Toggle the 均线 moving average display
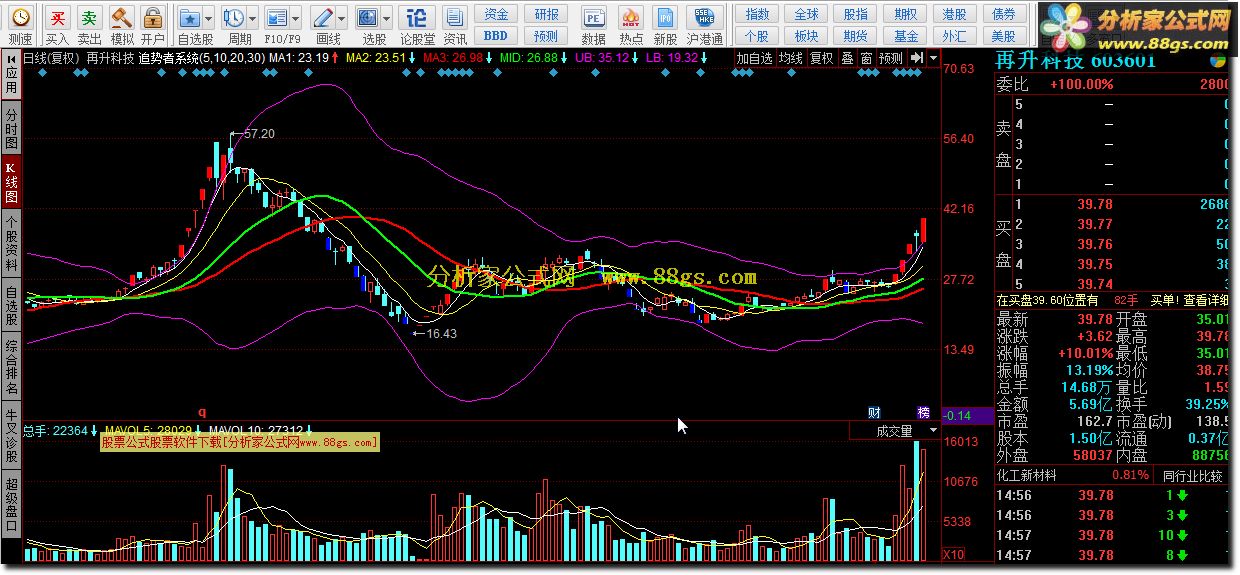Screen dimensions: 1240x575 click(x=791, y=58)
